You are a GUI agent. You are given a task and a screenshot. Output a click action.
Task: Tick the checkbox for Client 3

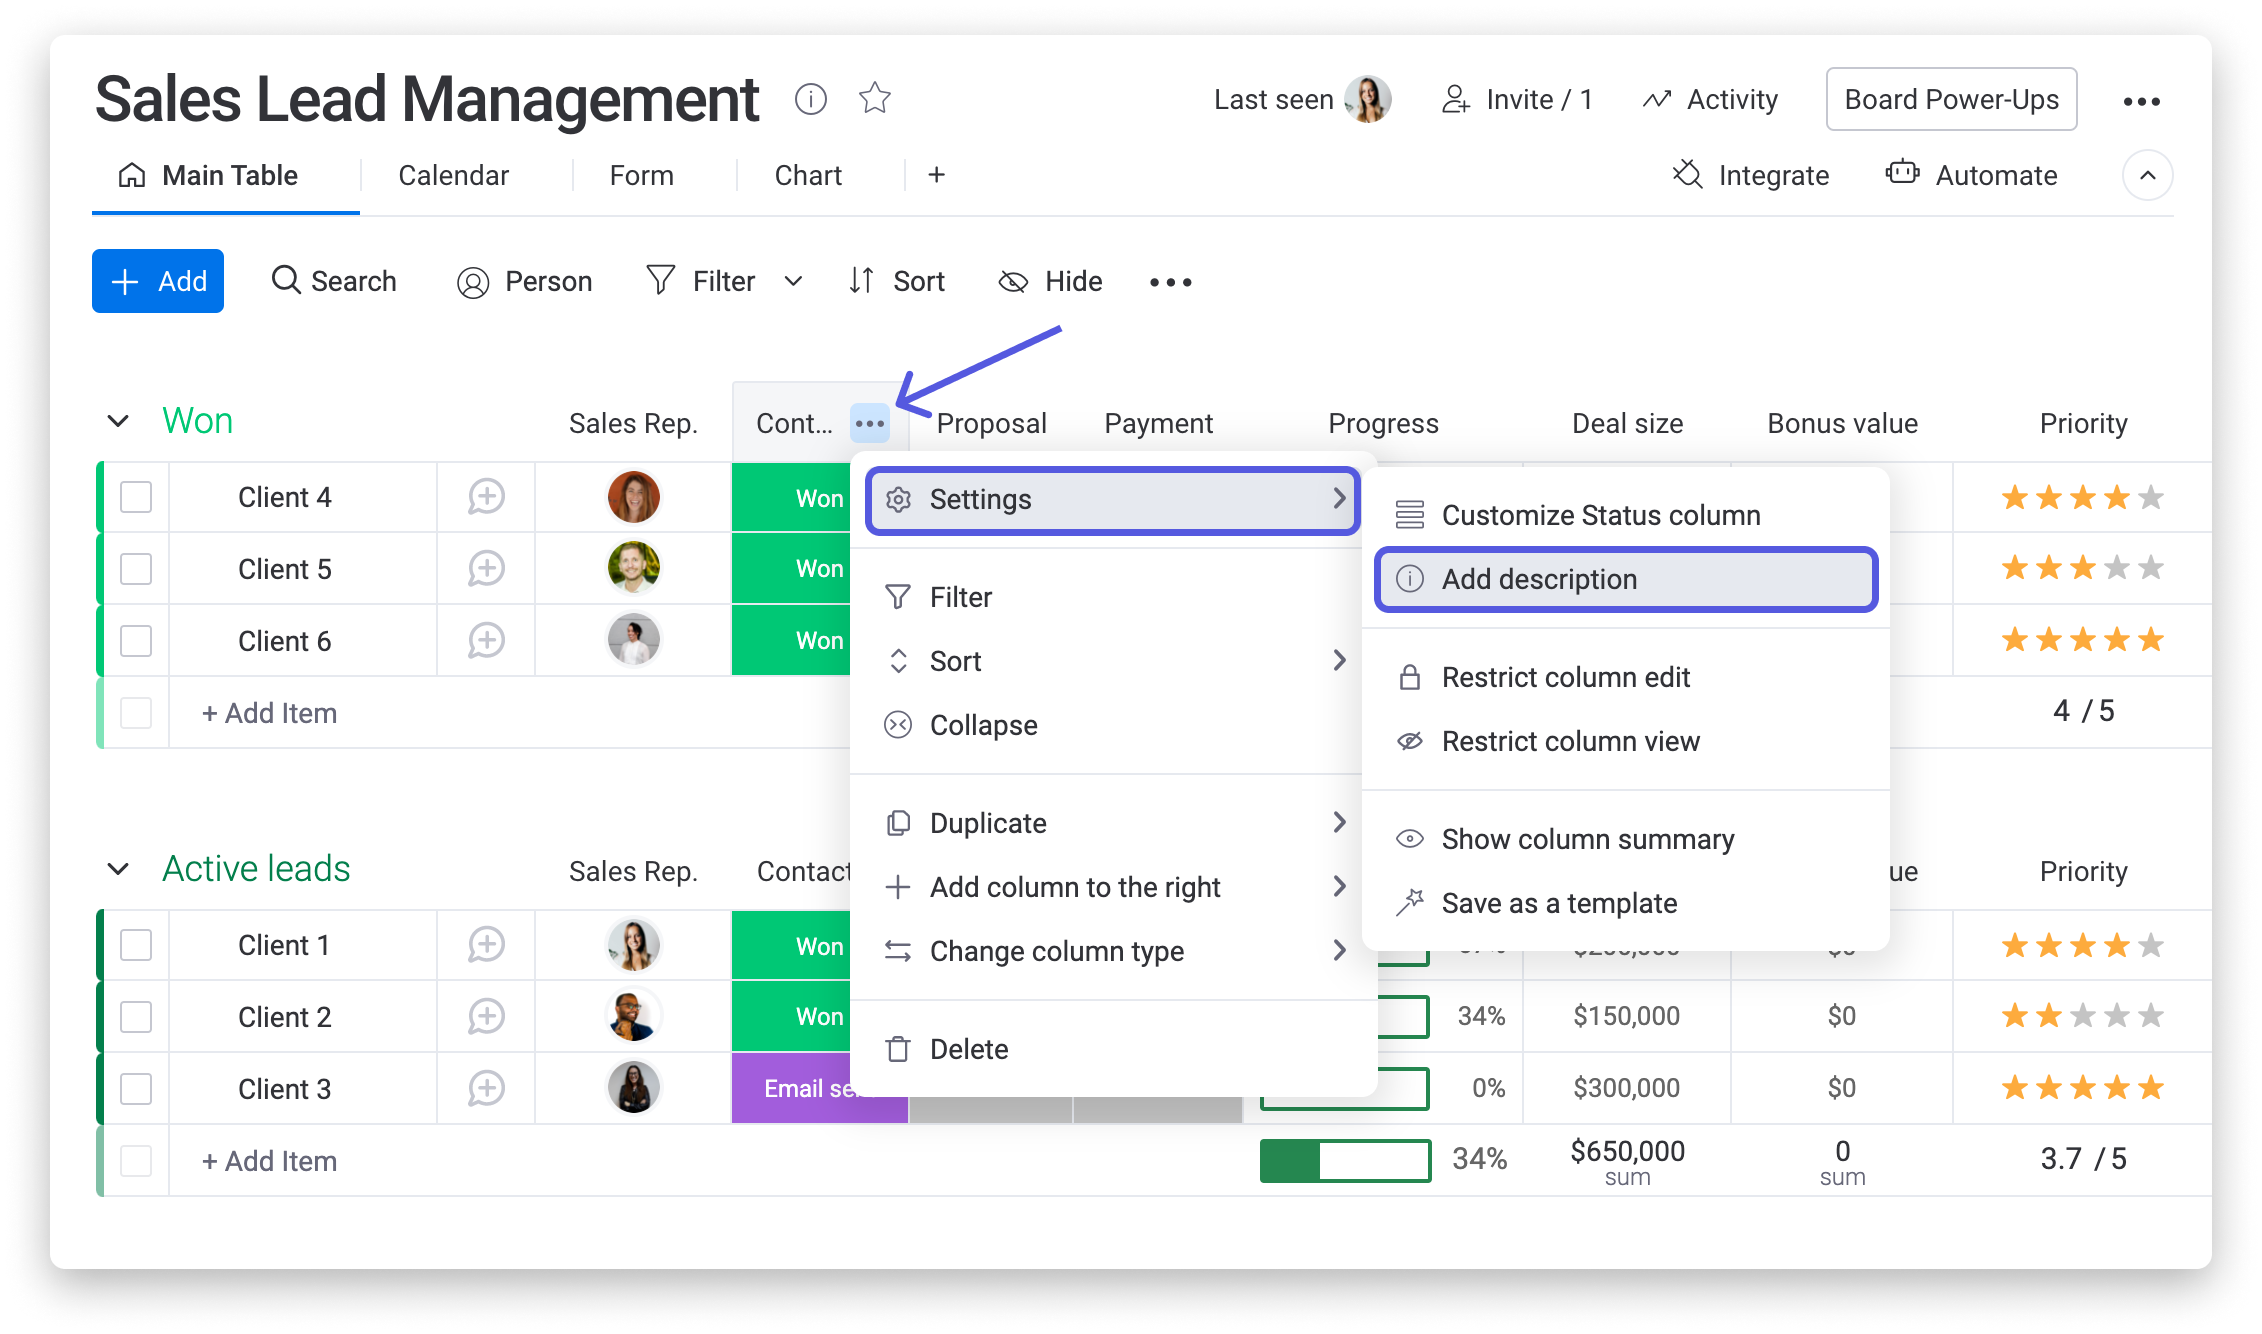coord(136,1089)
